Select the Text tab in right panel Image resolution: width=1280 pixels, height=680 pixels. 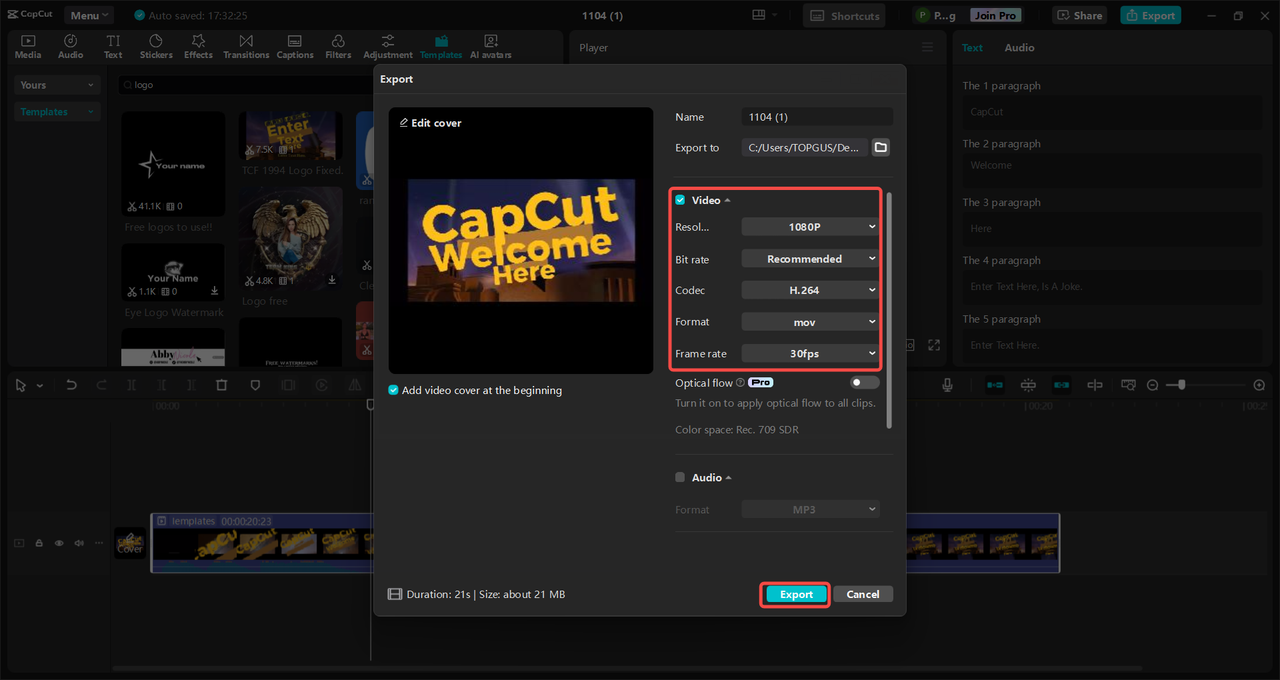(x=972, y=47)
